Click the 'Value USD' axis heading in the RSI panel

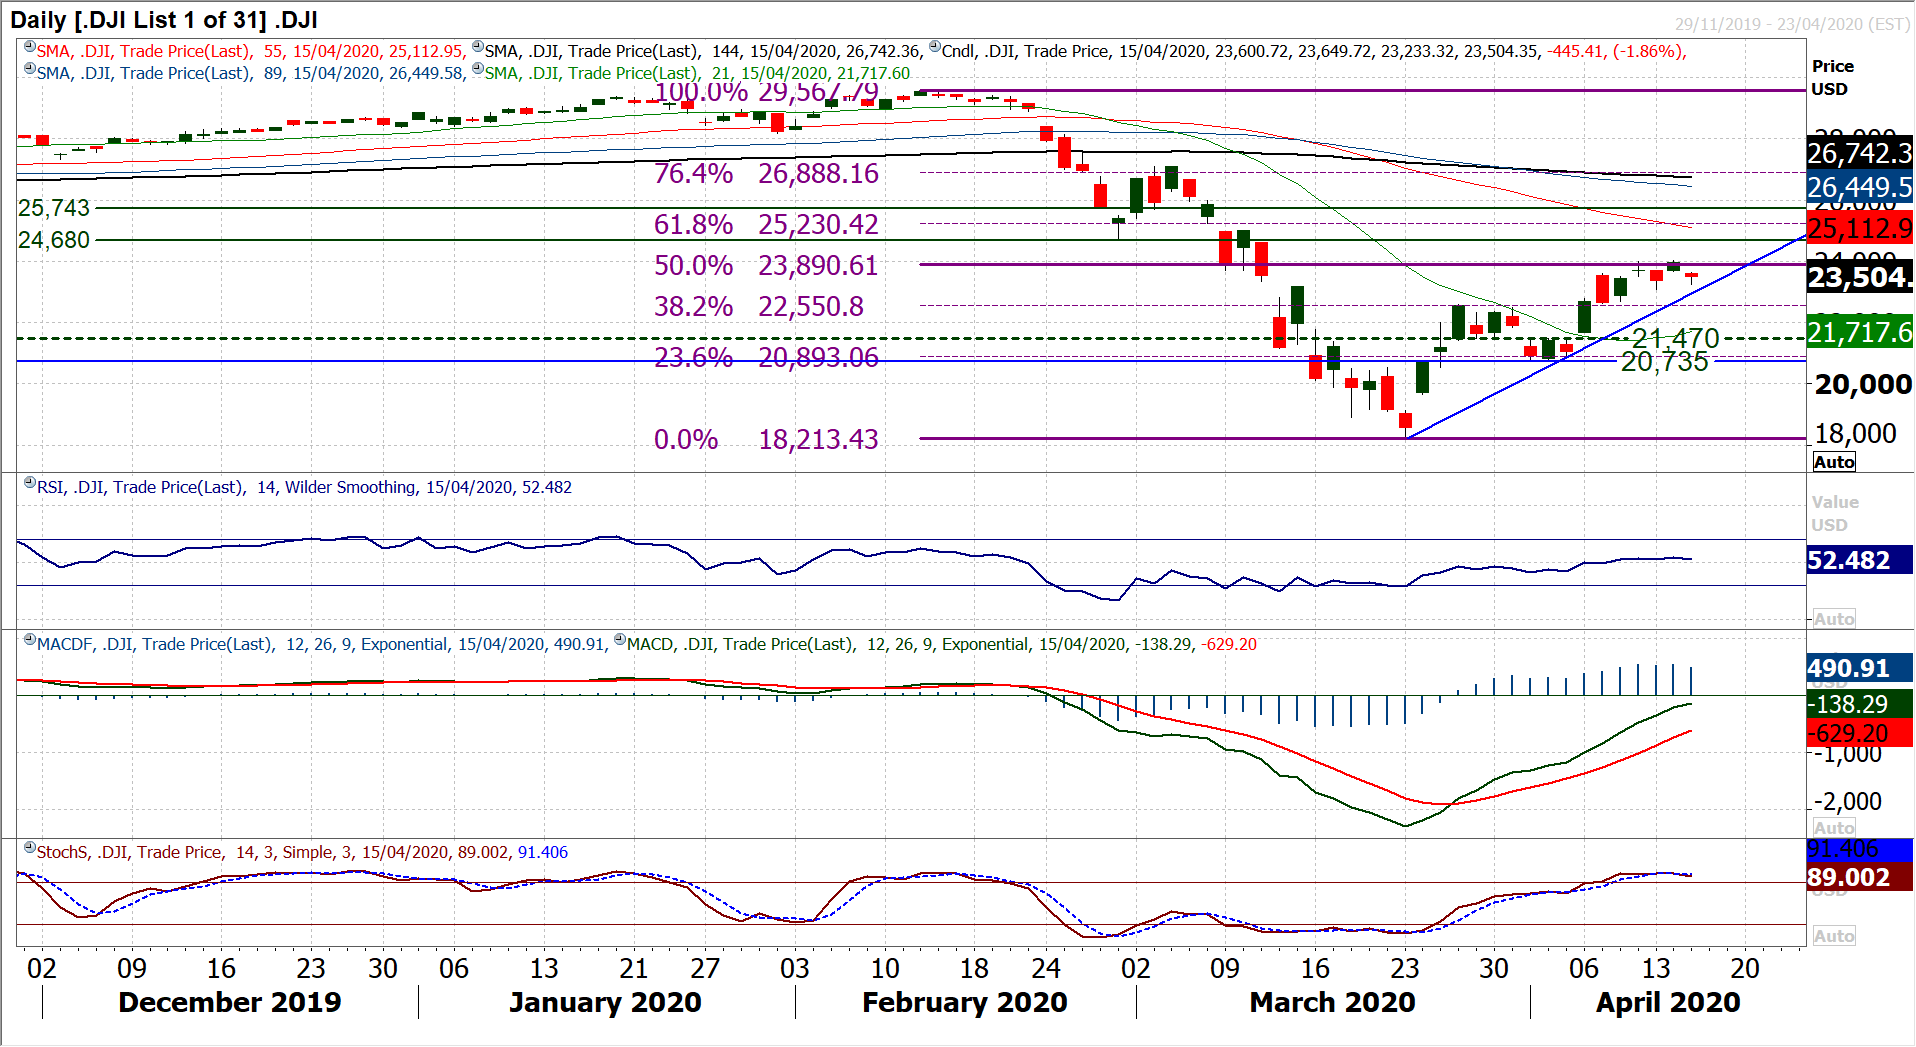tap(1835, 513)
